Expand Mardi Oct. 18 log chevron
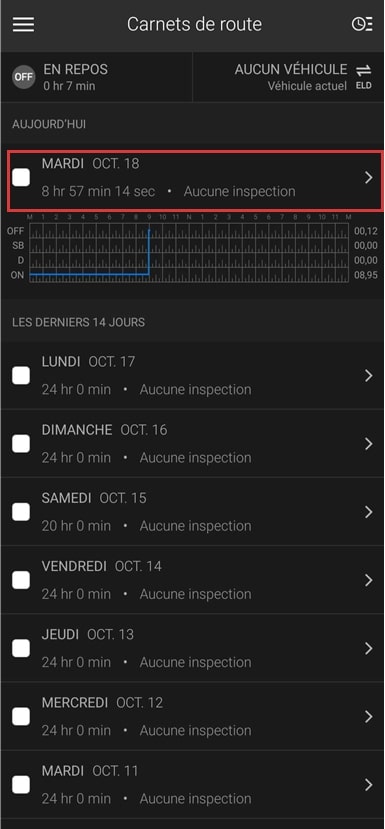385x829 pixels. point(369,178)
